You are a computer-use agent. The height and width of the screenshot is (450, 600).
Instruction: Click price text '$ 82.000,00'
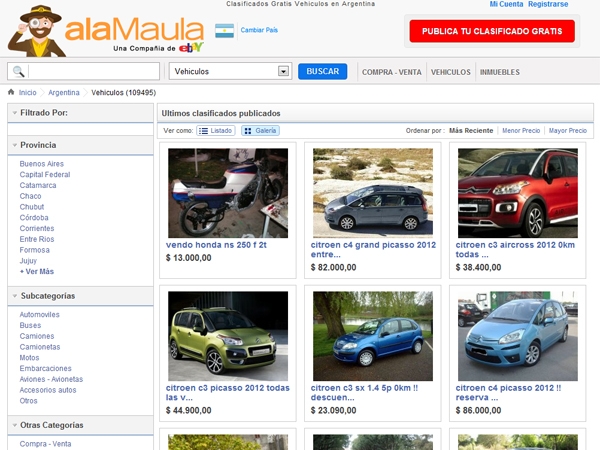click(x=333, y=267)
